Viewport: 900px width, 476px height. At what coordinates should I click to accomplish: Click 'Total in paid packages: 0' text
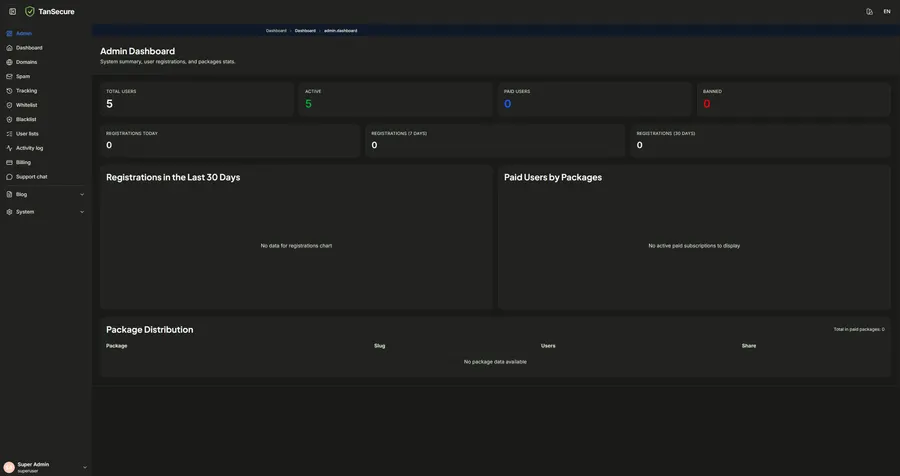[859, 330]
